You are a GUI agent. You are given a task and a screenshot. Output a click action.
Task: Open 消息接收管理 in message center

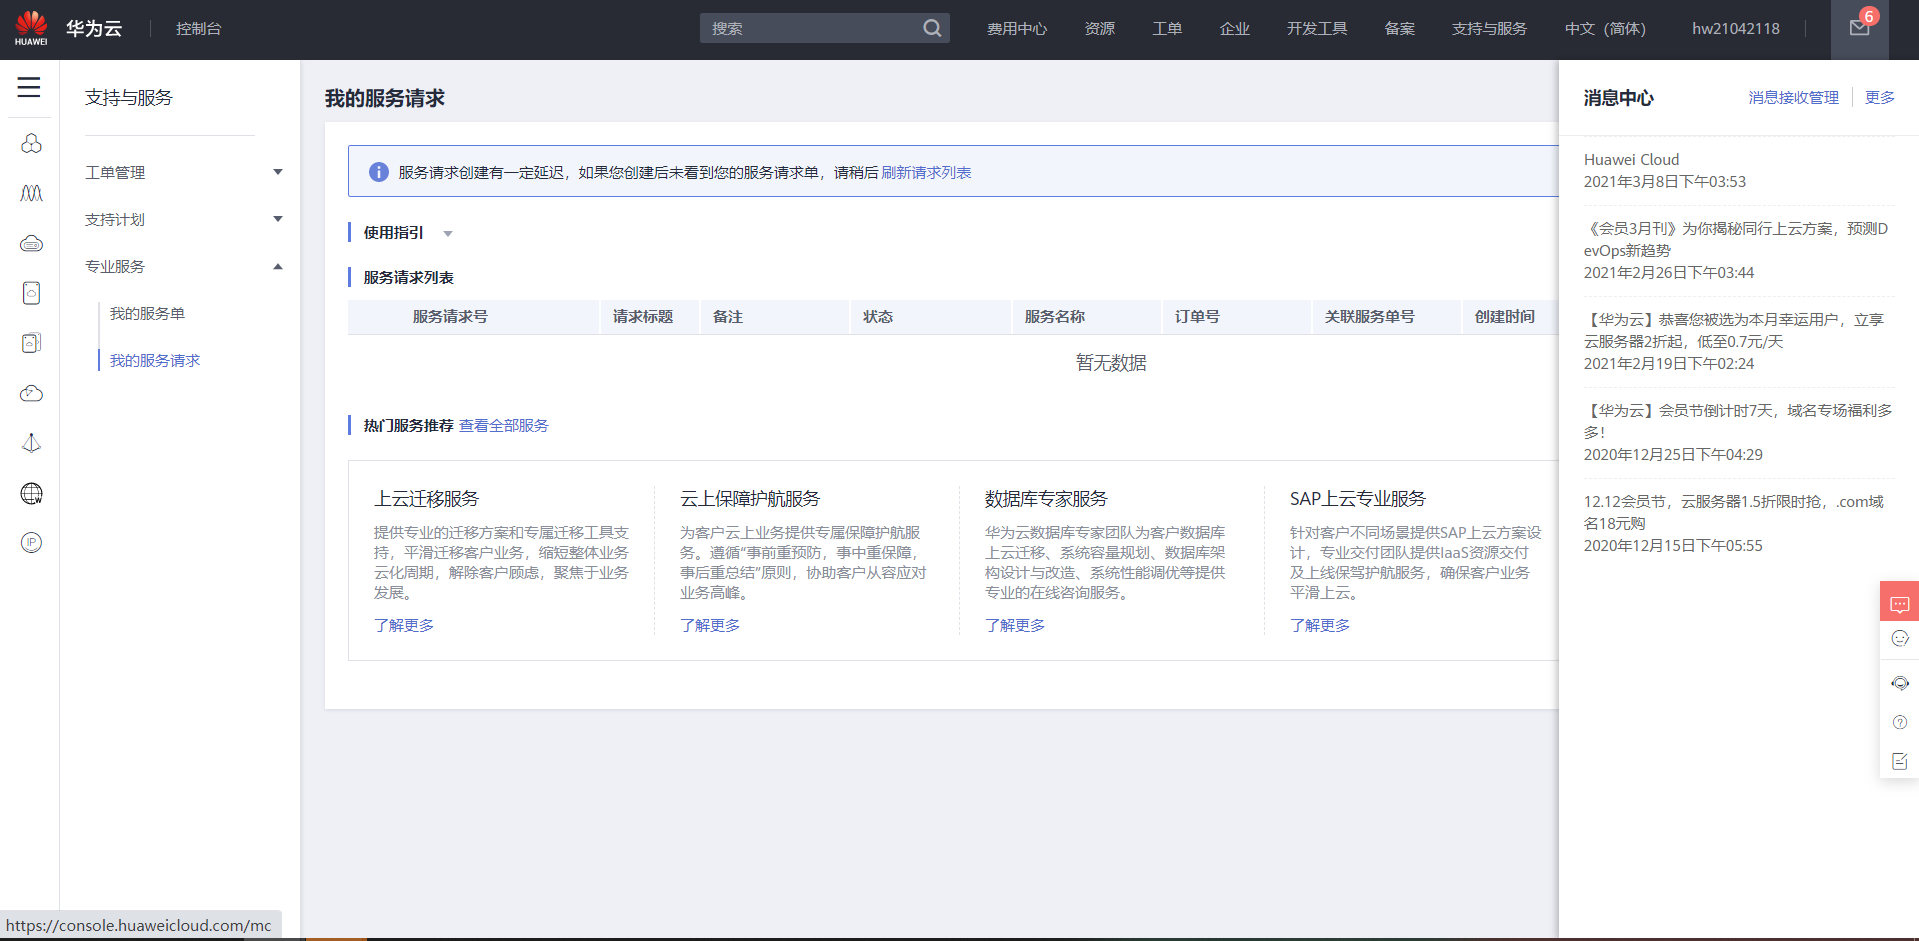coord(1794,97)
